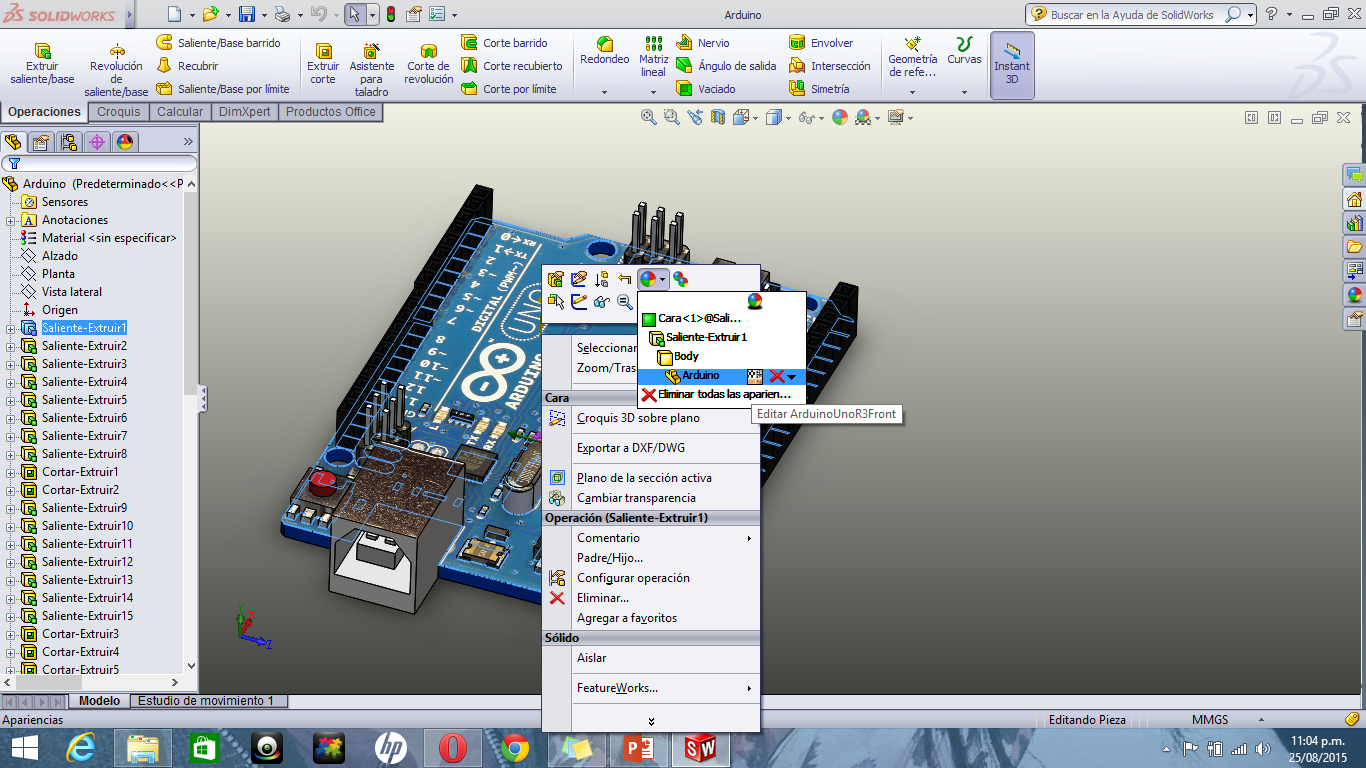The height and width of the screenshot is (768, 1366).
Task: Click Edit Feature icon in context toolbar
Action: [x=556, y=279]
